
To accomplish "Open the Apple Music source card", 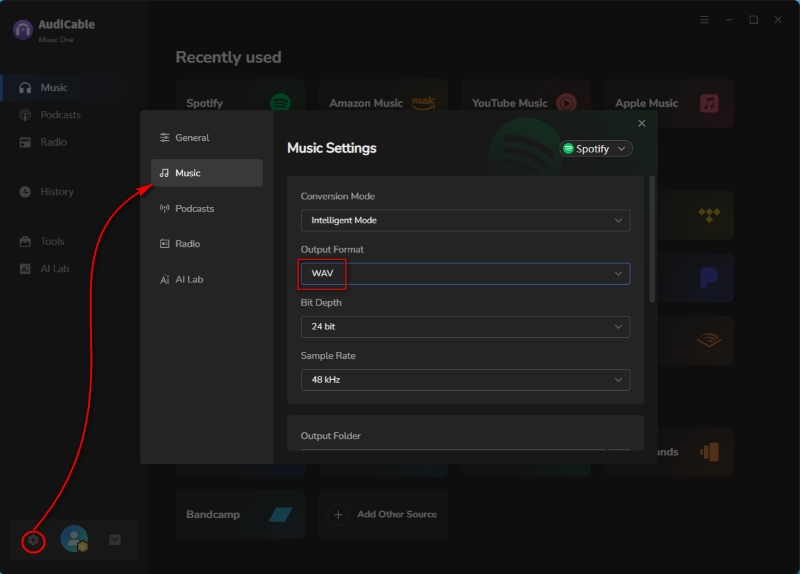I will pyautogui.click(x=669, y=103).
